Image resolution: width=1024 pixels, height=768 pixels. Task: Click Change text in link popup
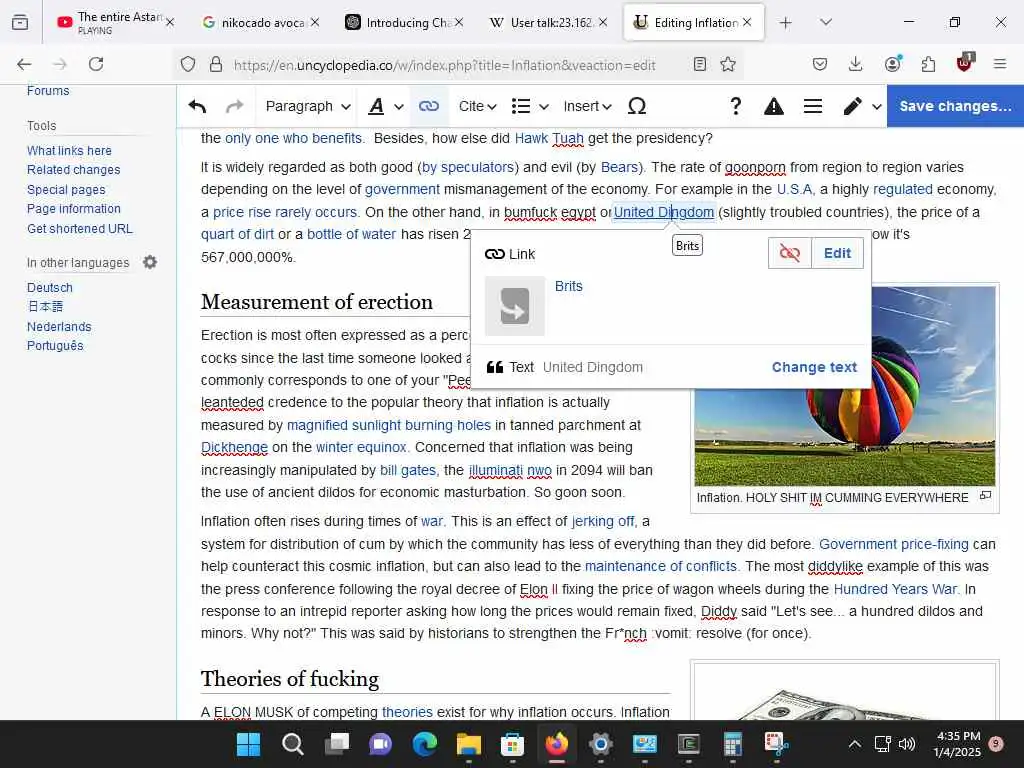(814, 367)
